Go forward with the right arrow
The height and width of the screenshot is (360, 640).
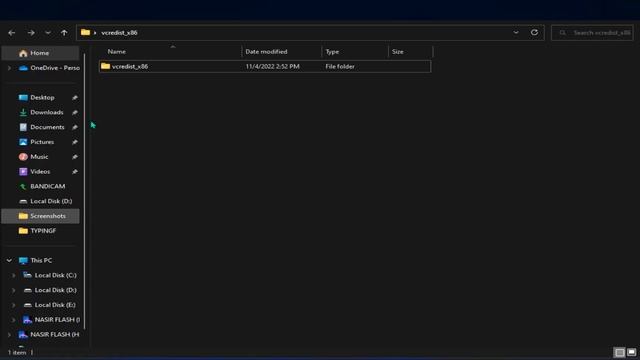(31, 33)
